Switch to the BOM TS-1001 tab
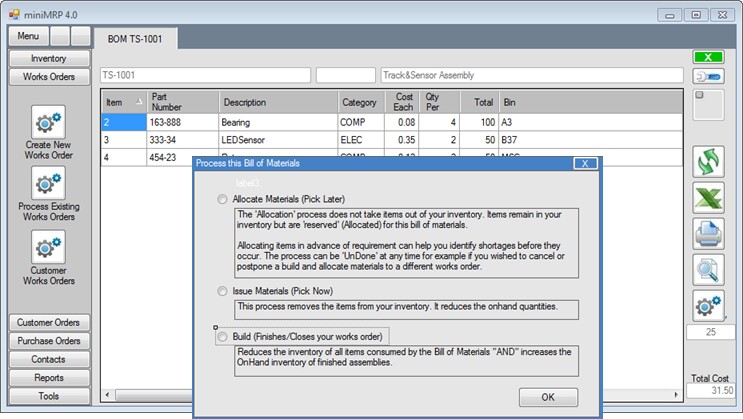This screenshot has width=743, height=419. [136, 38]
